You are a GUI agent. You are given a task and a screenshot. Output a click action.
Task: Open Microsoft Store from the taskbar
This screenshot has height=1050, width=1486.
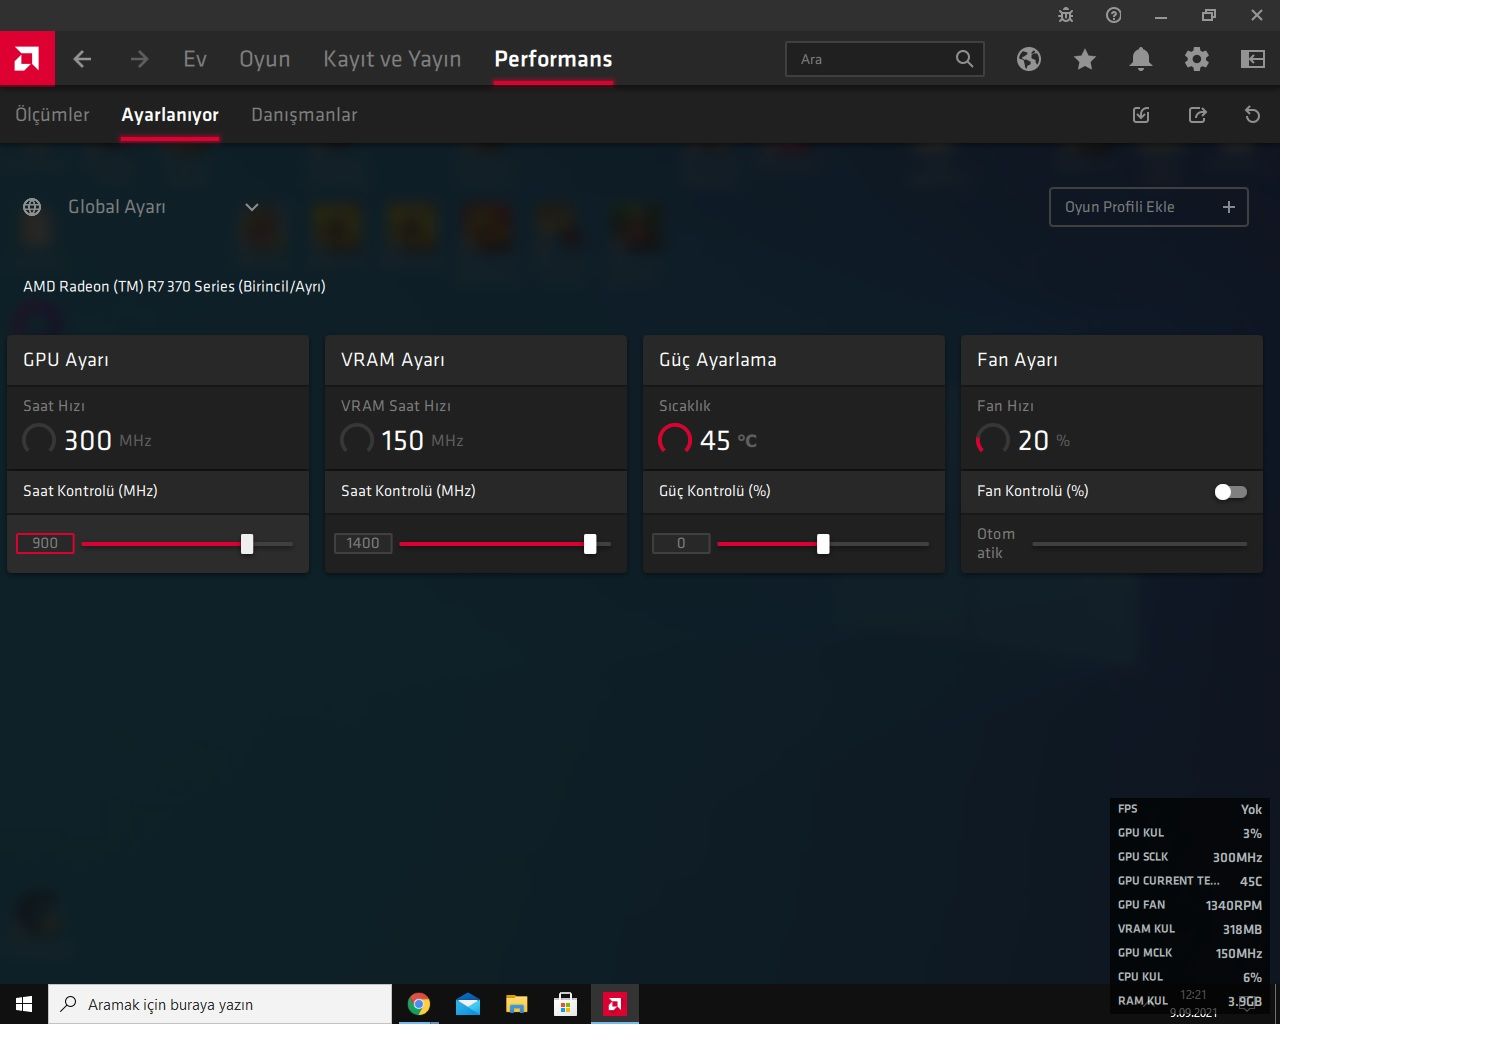coord(566,1004)
